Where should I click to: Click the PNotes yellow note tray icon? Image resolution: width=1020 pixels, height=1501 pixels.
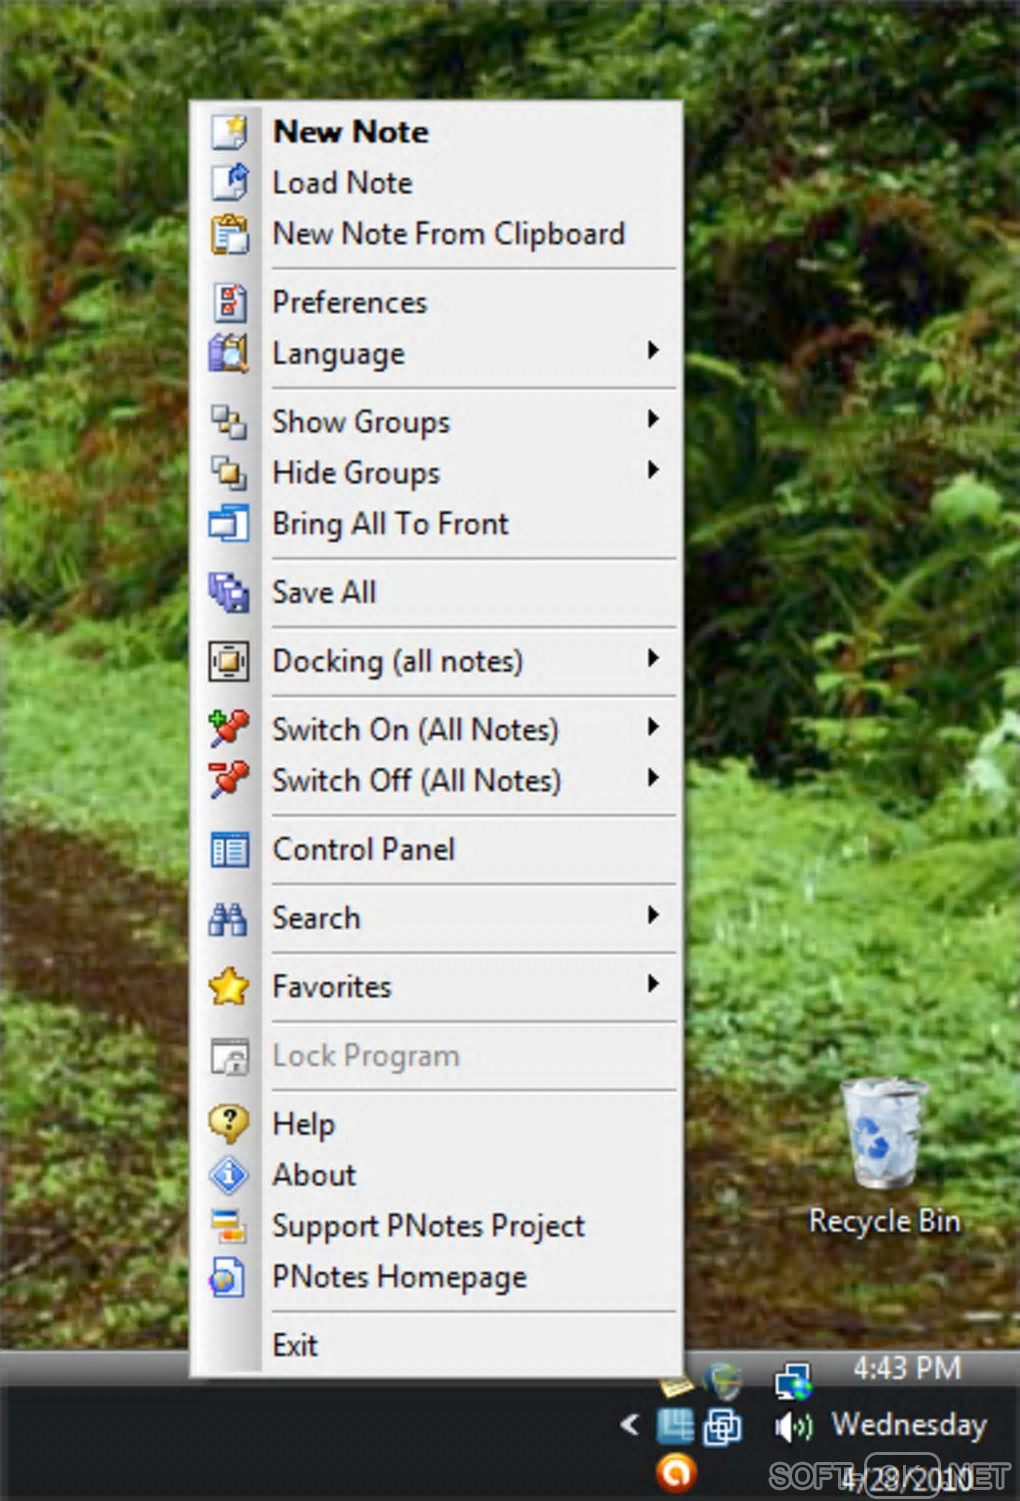click(x=676, y=1386)
